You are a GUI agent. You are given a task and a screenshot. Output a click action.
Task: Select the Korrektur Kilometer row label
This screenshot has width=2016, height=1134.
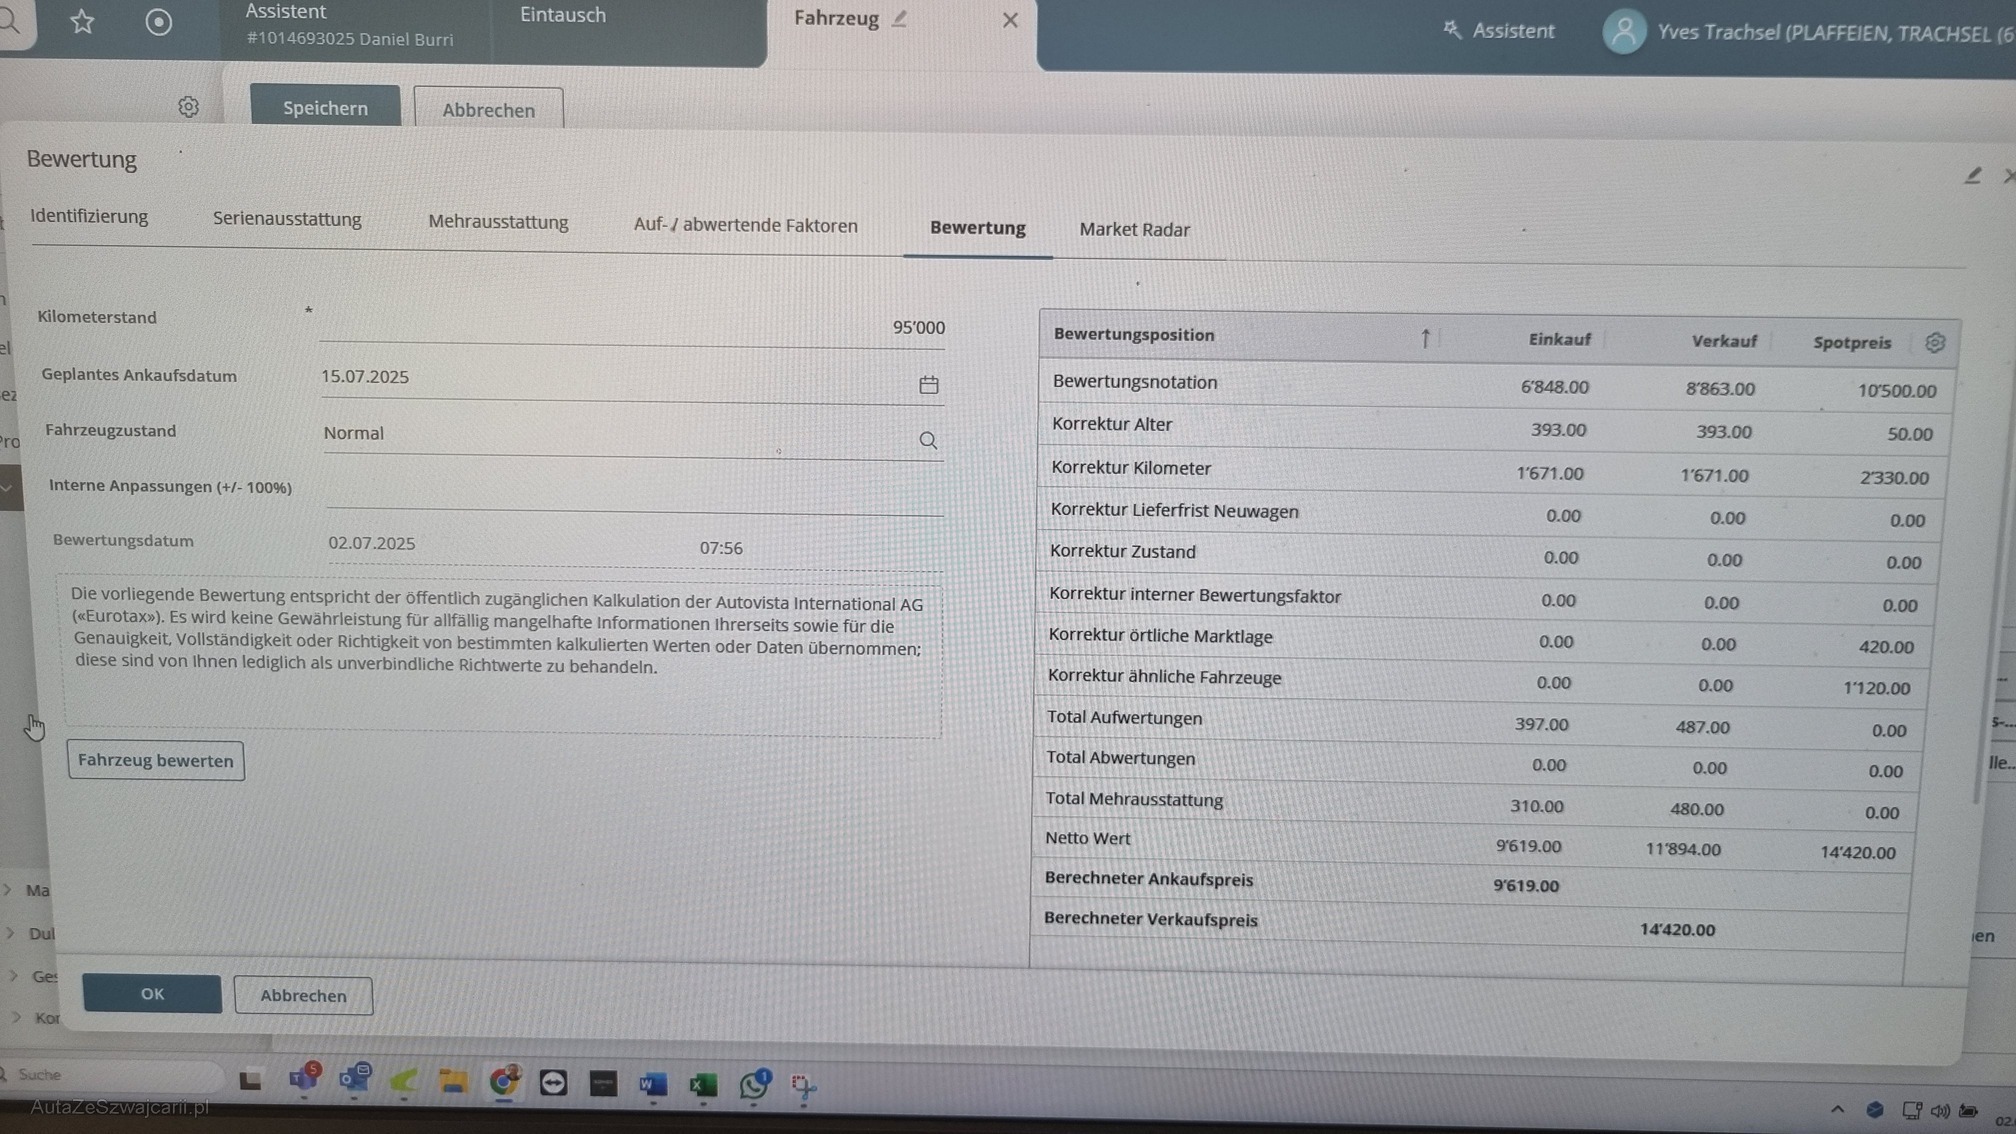tap(1131, 468)
